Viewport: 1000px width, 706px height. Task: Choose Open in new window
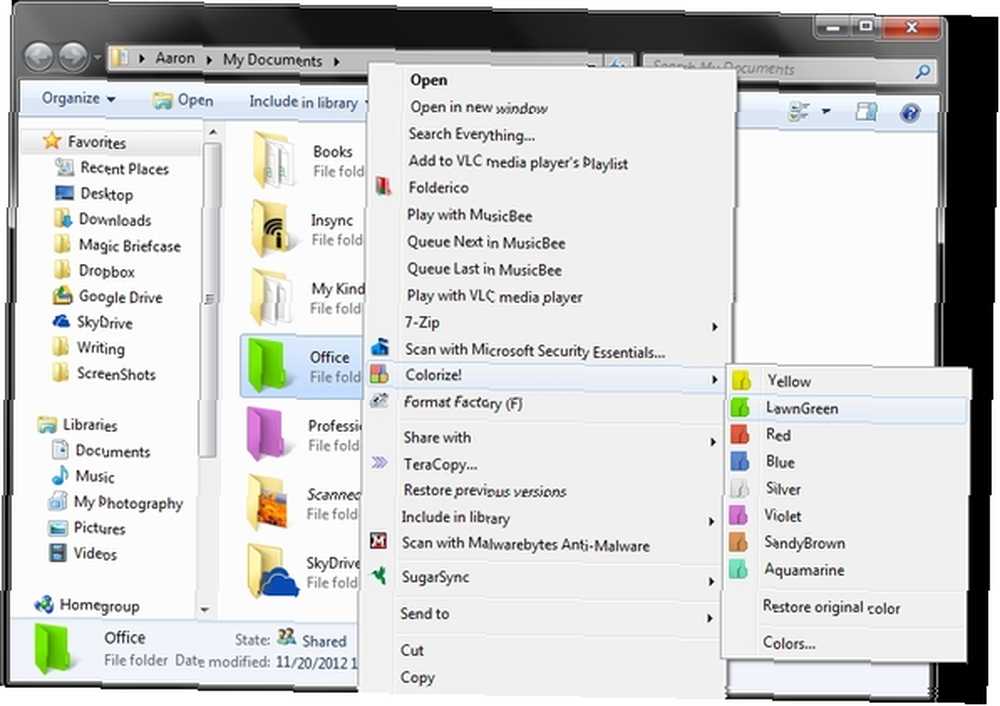479,107
